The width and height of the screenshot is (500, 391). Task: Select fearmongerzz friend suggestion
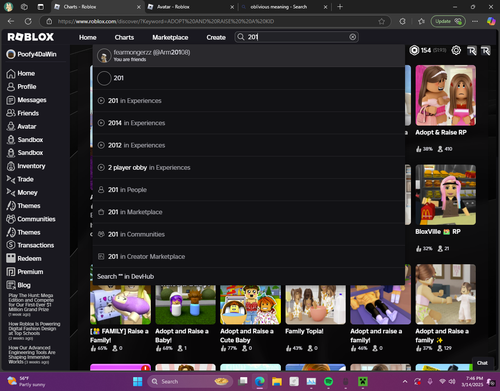pyautogui.click(x=249, y=56)
